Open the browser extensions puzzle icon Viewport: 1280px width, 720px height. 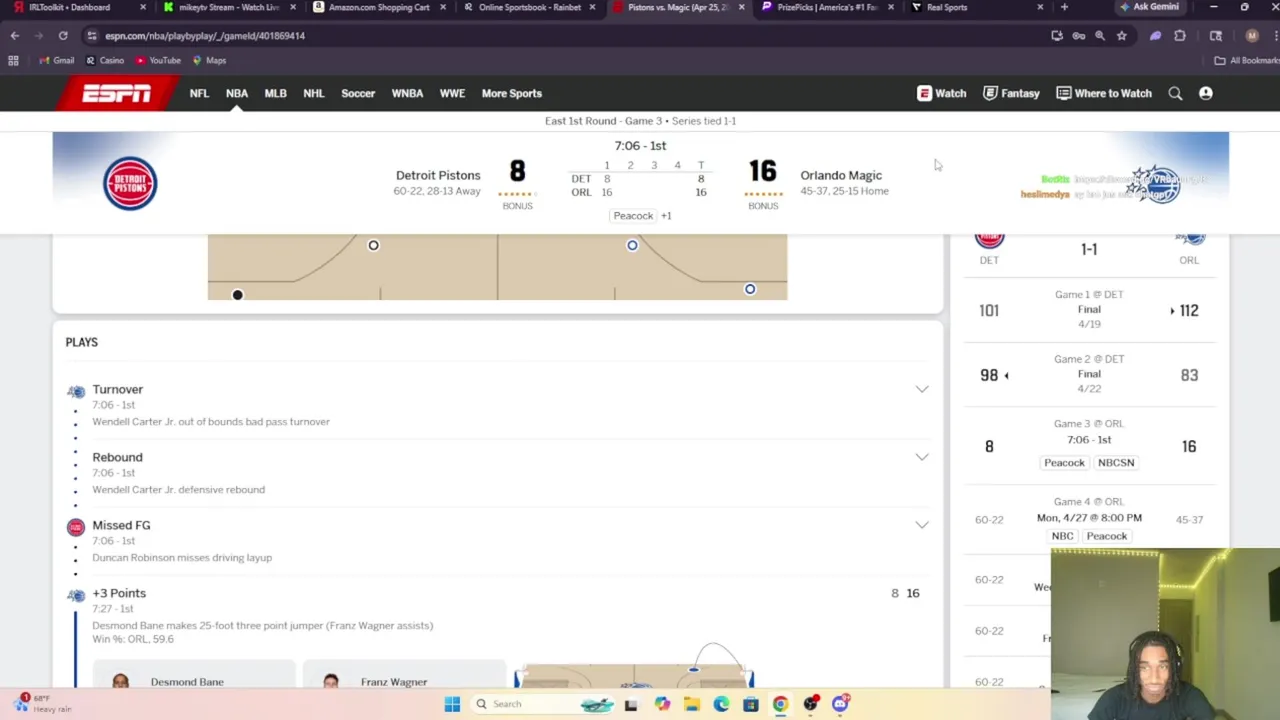pos(1180,35)
